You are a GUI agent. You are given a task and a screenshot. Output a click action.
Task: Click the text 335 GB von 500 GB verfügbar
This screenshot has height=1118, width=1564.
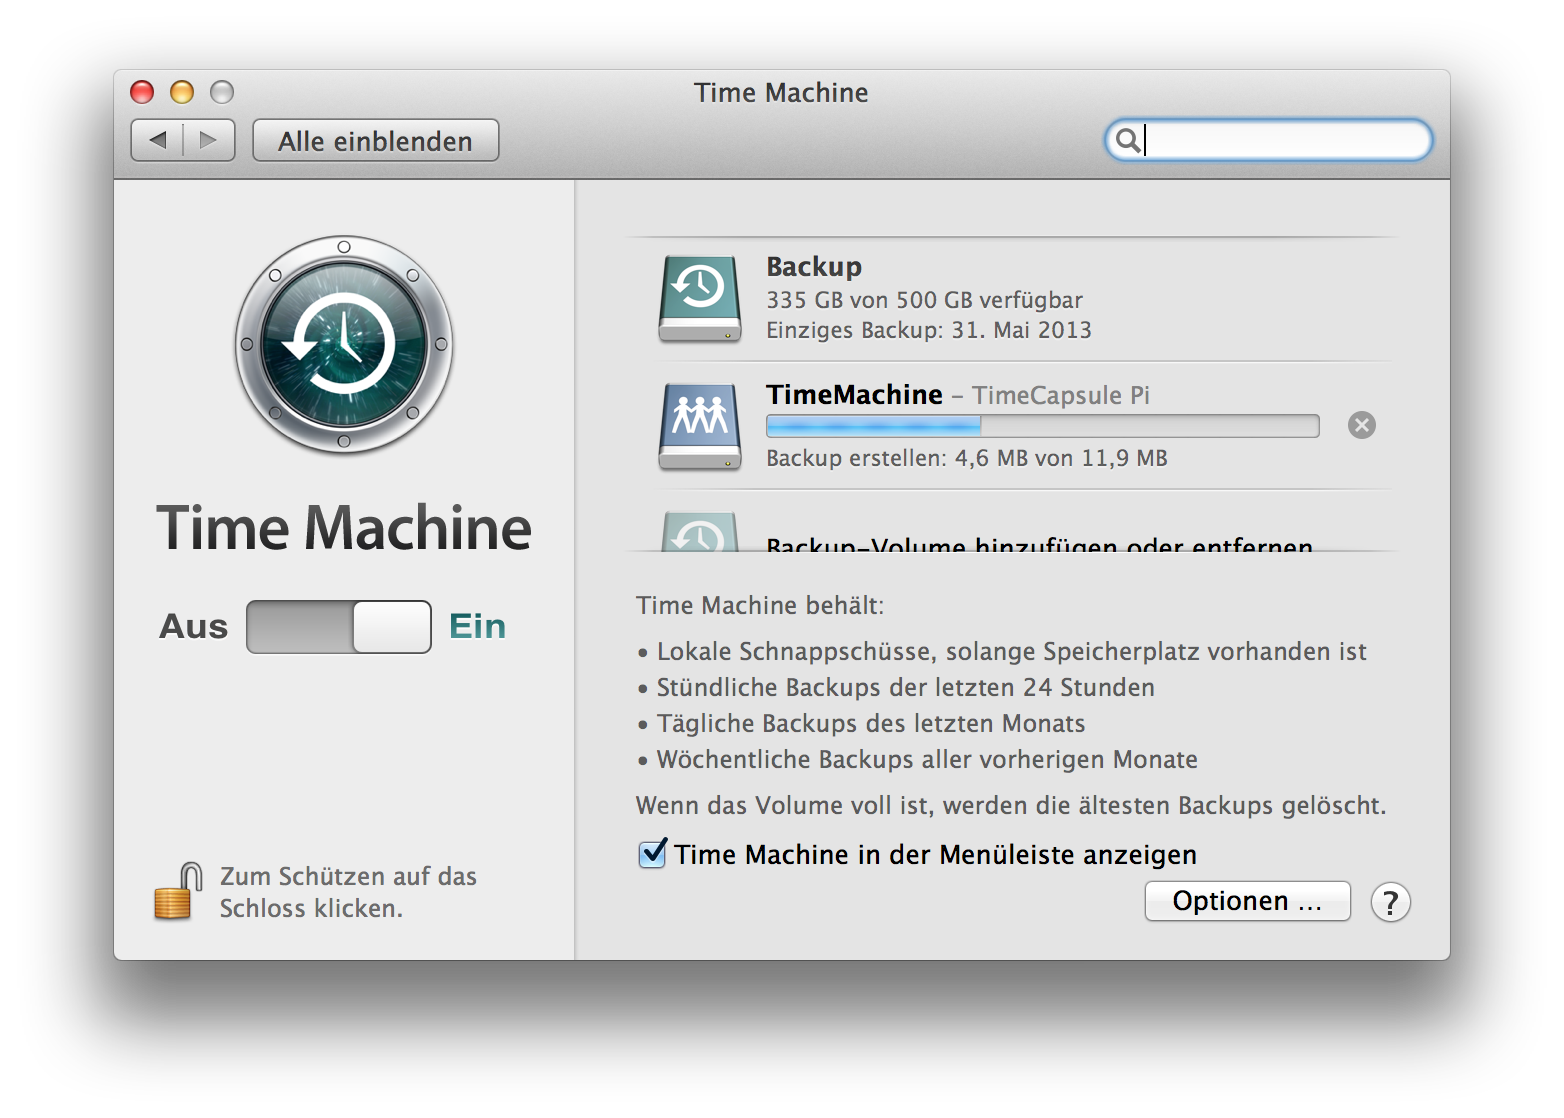[x=924, y=300]
